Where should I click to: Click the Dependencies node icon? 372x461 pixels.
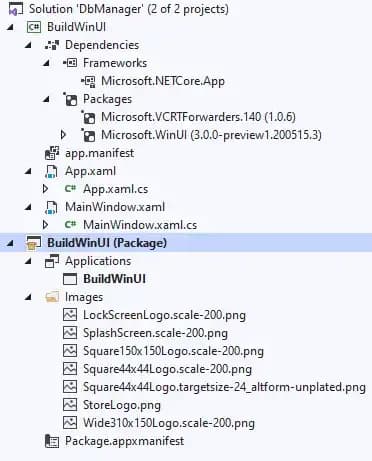coord(52,45)
